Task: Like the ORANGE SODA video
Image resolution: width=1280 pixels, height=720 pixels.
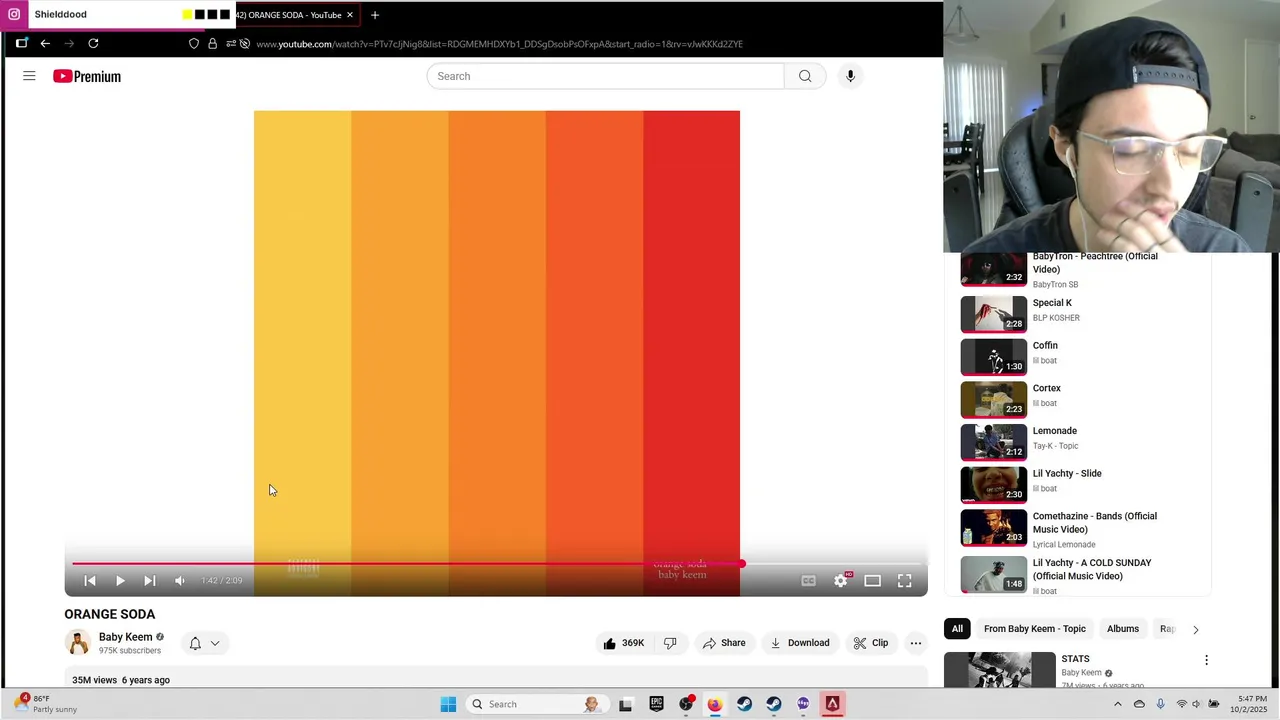Action: pos(624,643)
